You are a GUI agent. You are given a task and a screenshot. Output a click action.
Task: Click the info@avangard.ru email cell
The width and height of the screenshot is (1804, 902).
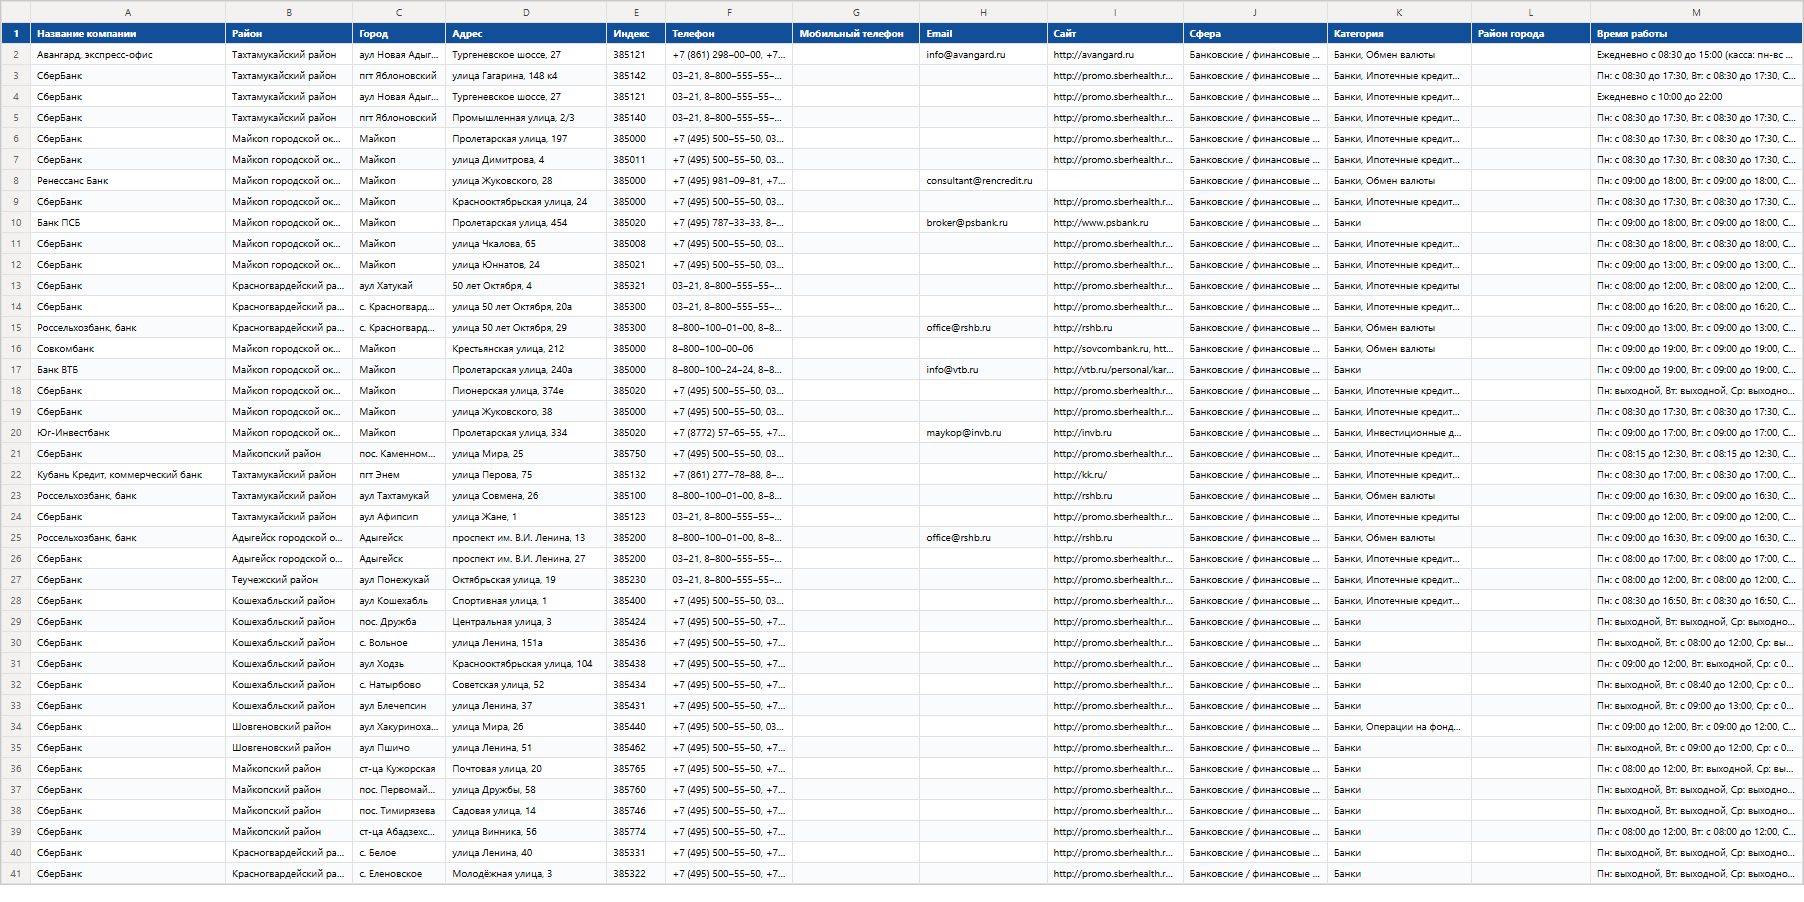tap(983, 55)
